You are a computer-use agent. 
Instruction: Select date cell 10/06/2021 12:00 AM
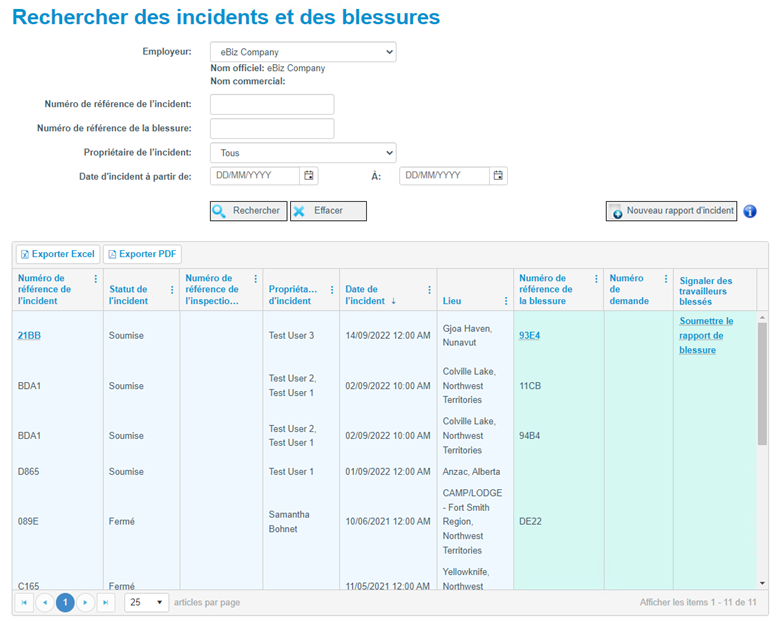[x=388, y=521]
